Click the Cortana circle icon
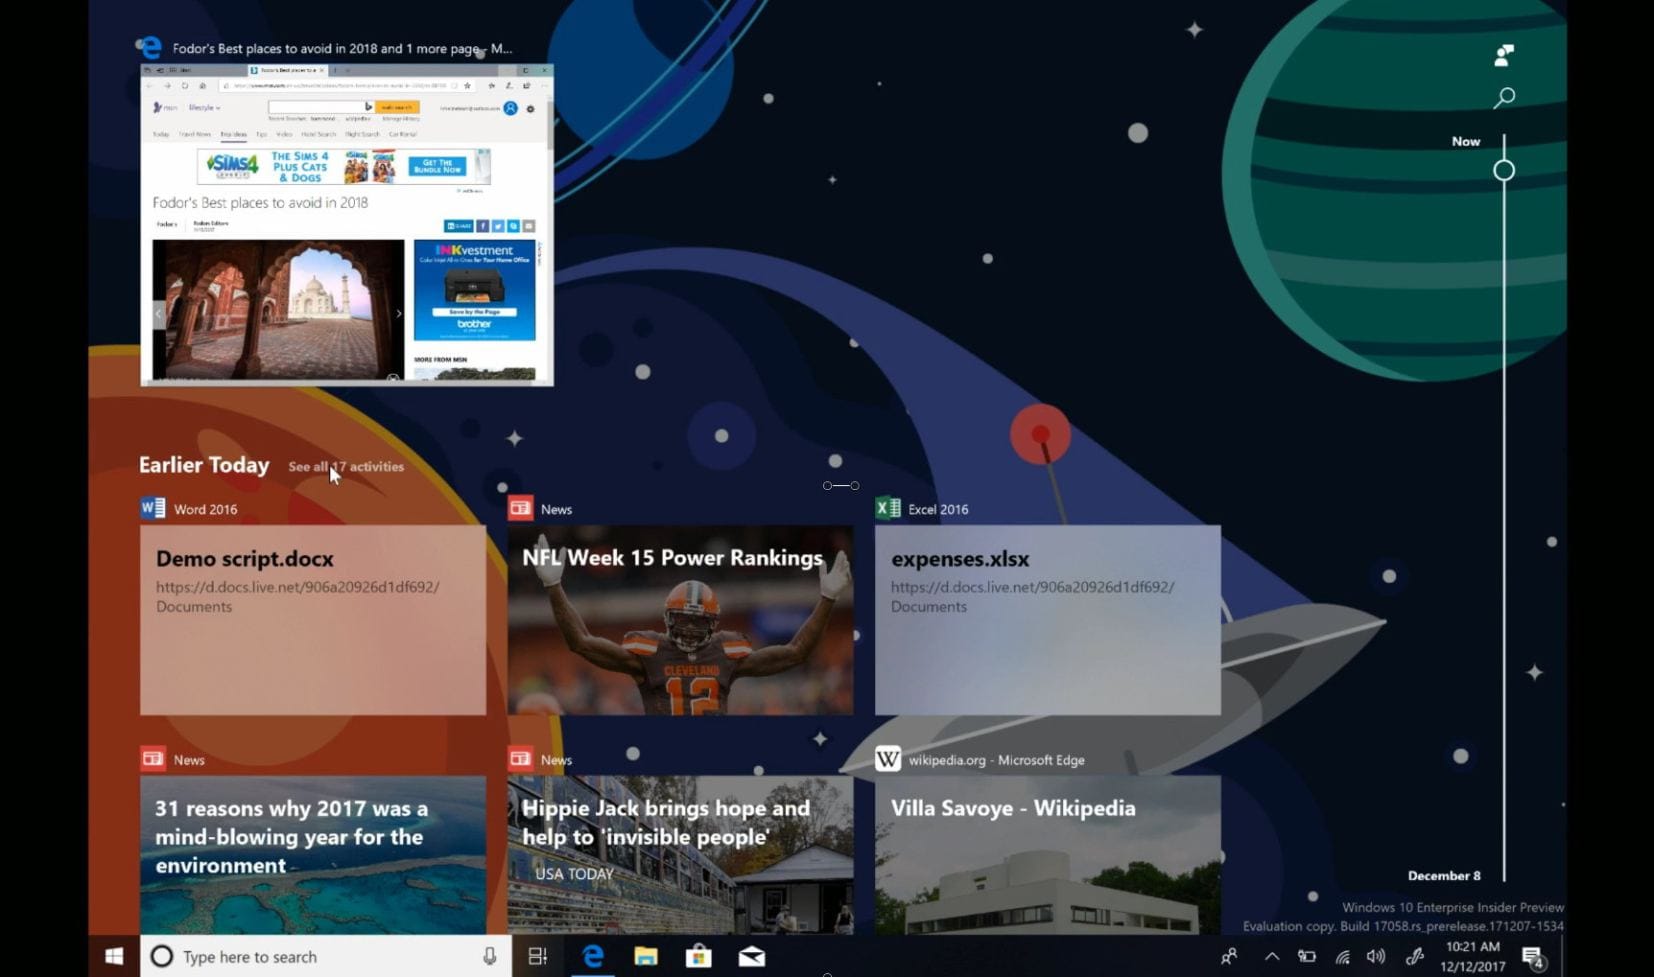 [x=161, y=956]
